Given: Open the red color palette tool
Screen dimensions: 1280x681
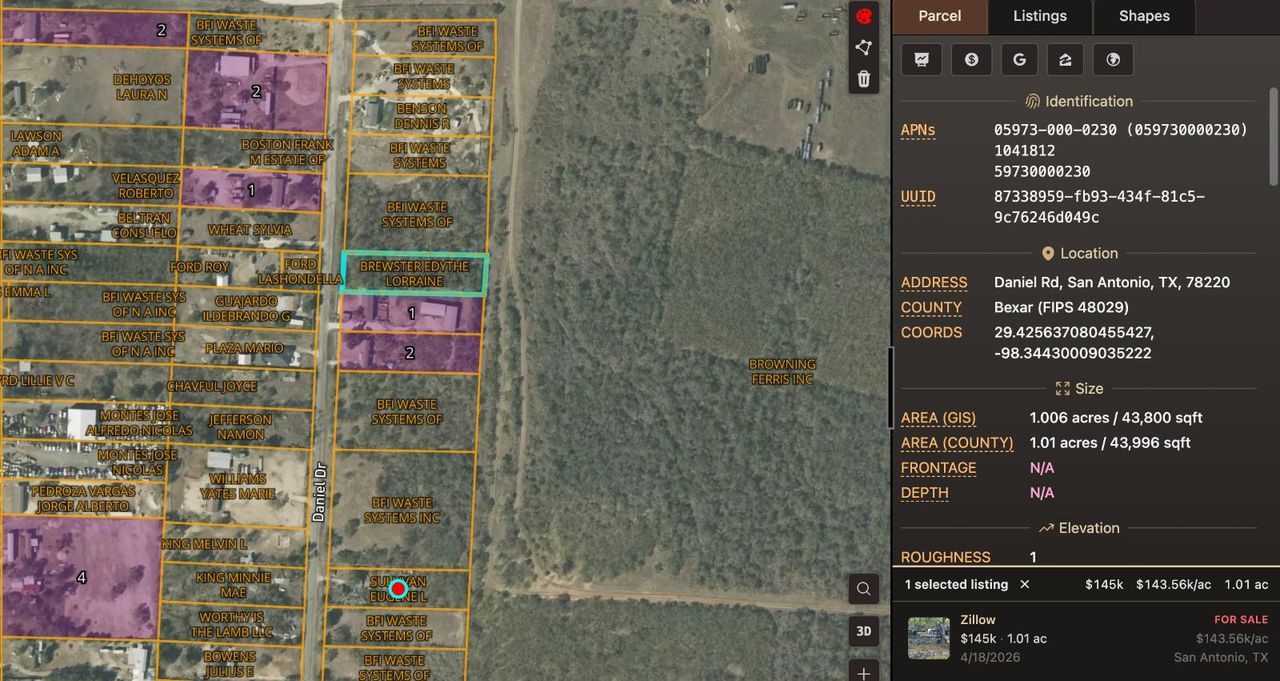Looking at the screenshot, I should point(864,17).
